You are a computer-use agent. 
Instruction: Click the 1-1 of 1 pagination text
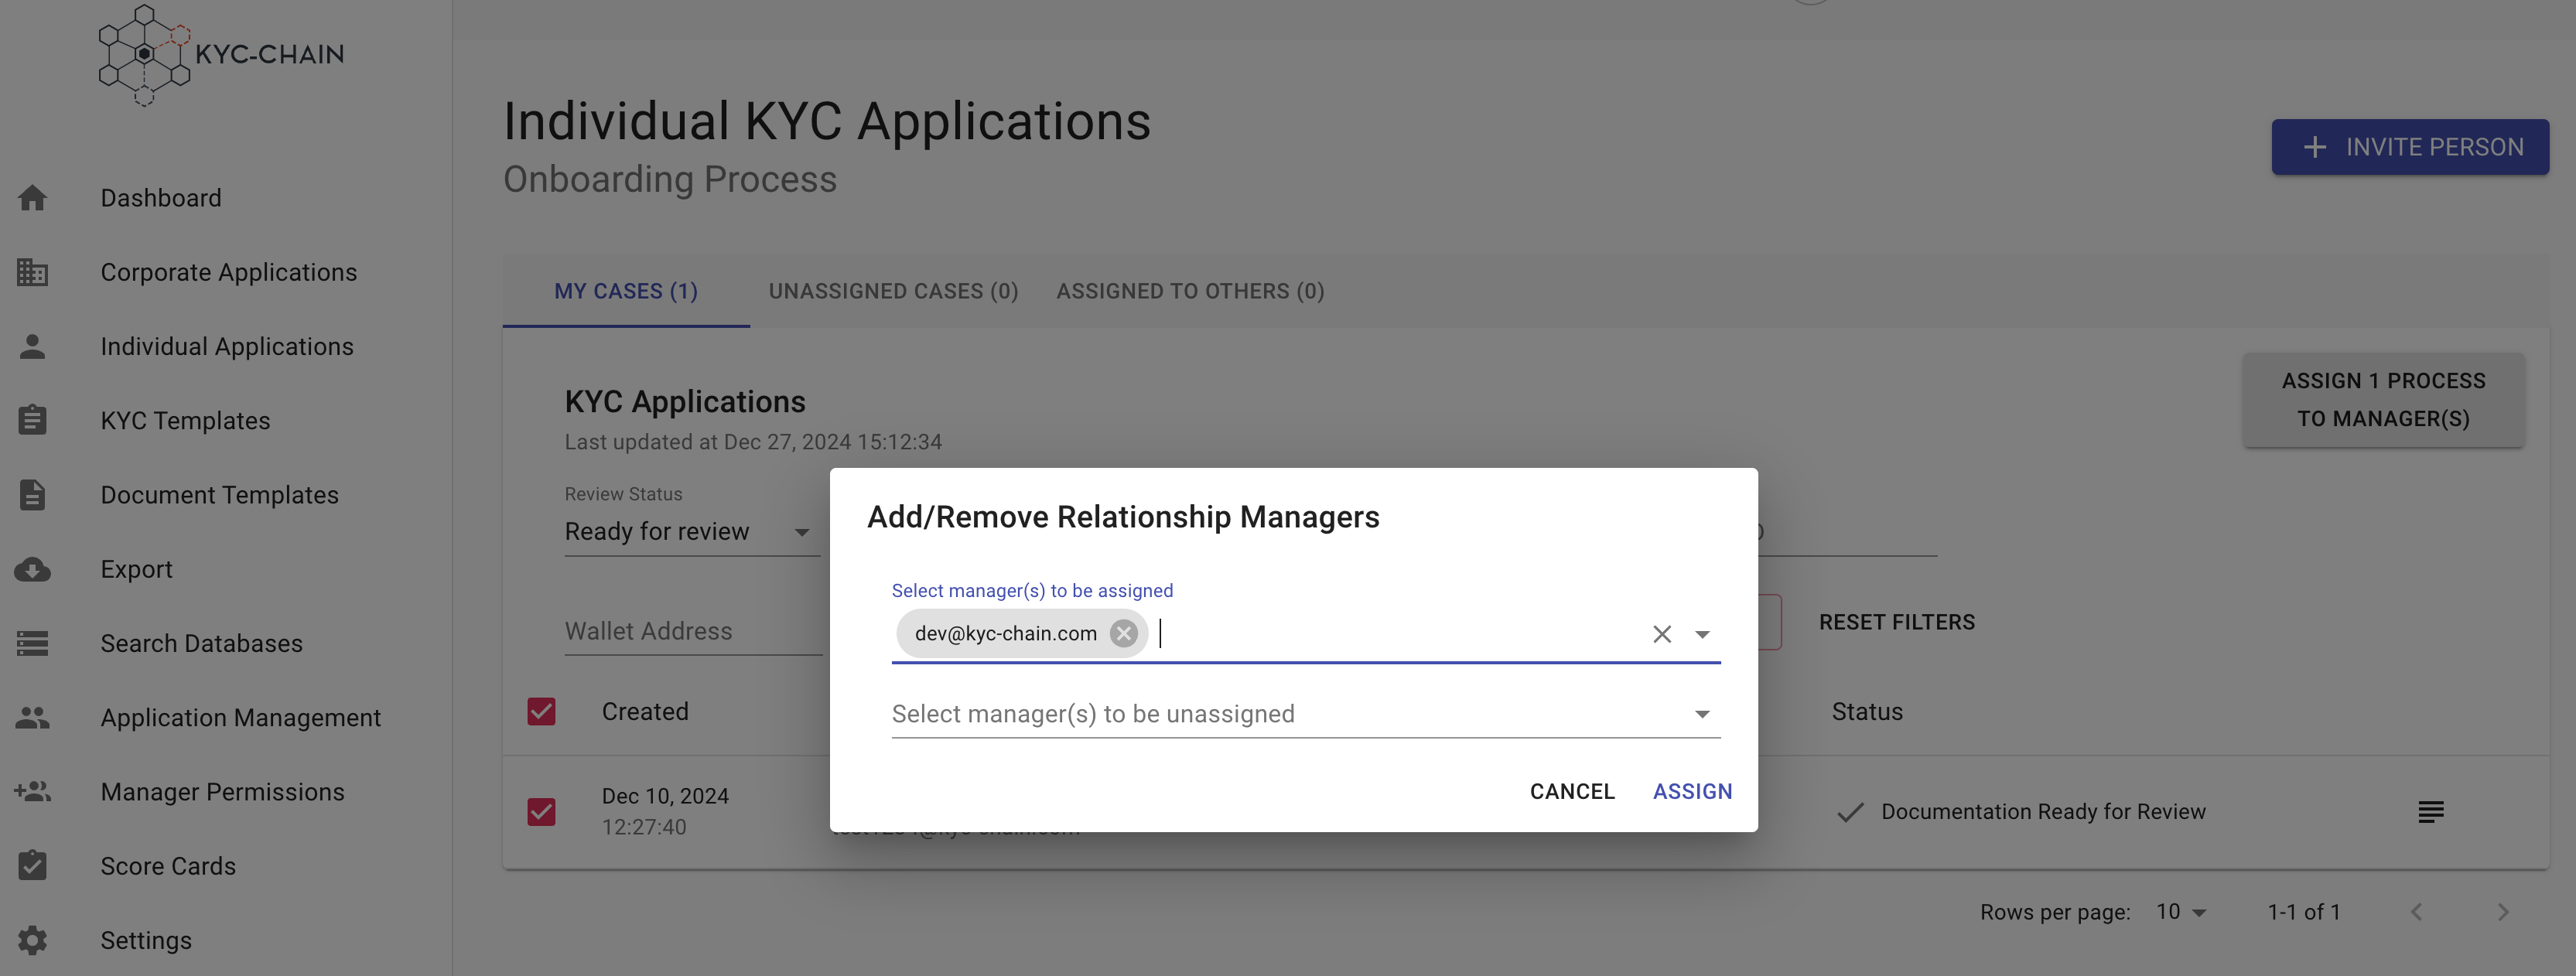tap(2304, 912)
